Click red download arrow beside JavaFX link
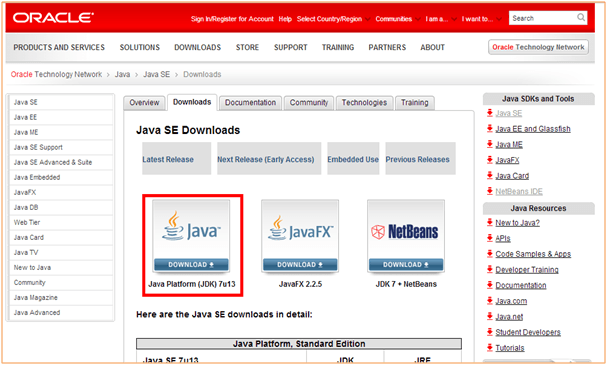615x373 pixels. click(x=489, y=160)
